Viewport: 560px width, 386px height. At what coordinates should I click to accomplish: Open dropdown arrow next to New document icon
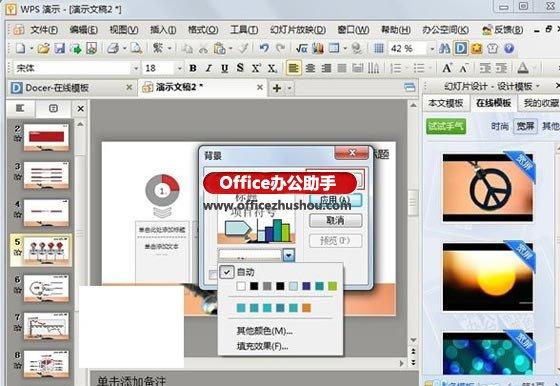click(x=31, y=49)
